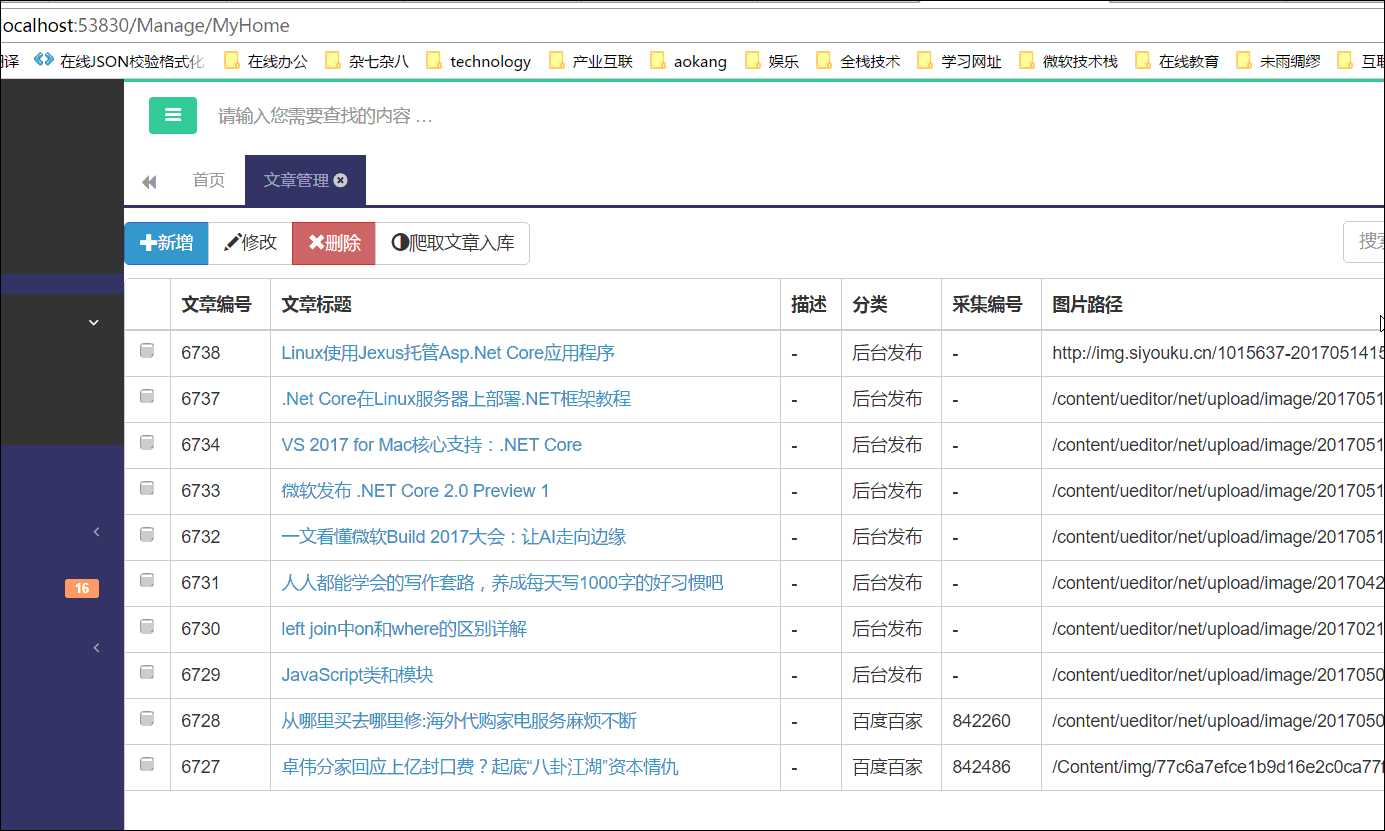
Task: Open the 产业互联 bookmark folder
Action: click(x=591, y=61)
